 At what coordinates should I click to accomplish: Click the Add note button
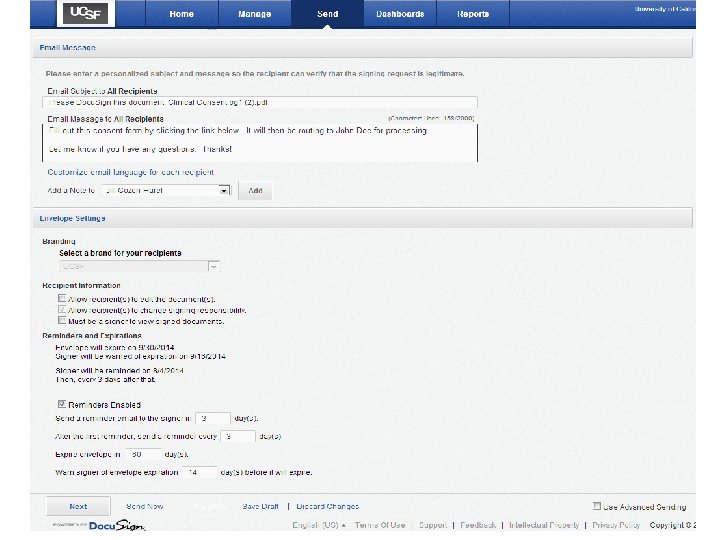click(255, 190)
